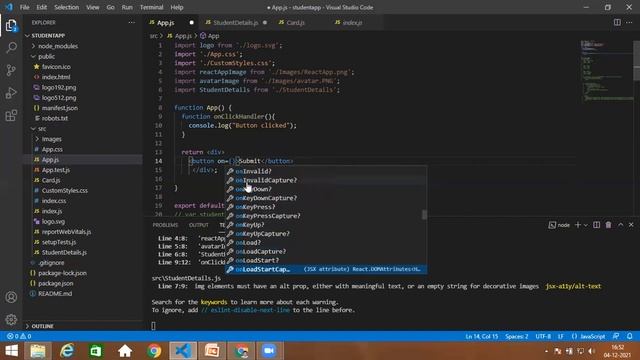This screenshot has height=360, width=640.
Task: Switch to the StudentDetails.js tab
Action: (x=235, y=22)
